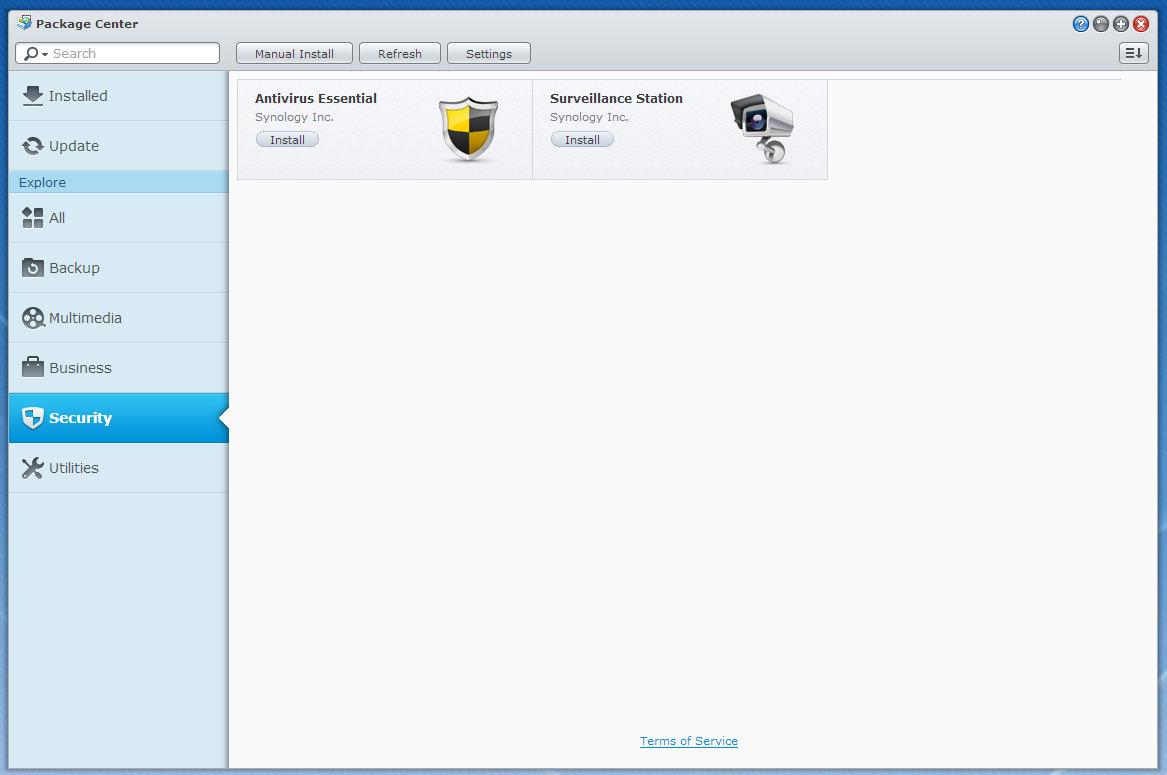Screen dimensions: 1167x775
Task: Click the Manual Install button
Action: (x=294, y=54)
